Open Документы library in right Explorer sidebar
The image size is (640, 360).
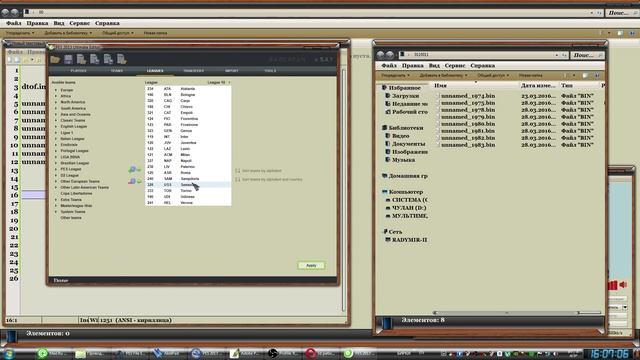[x=405, y=144]
